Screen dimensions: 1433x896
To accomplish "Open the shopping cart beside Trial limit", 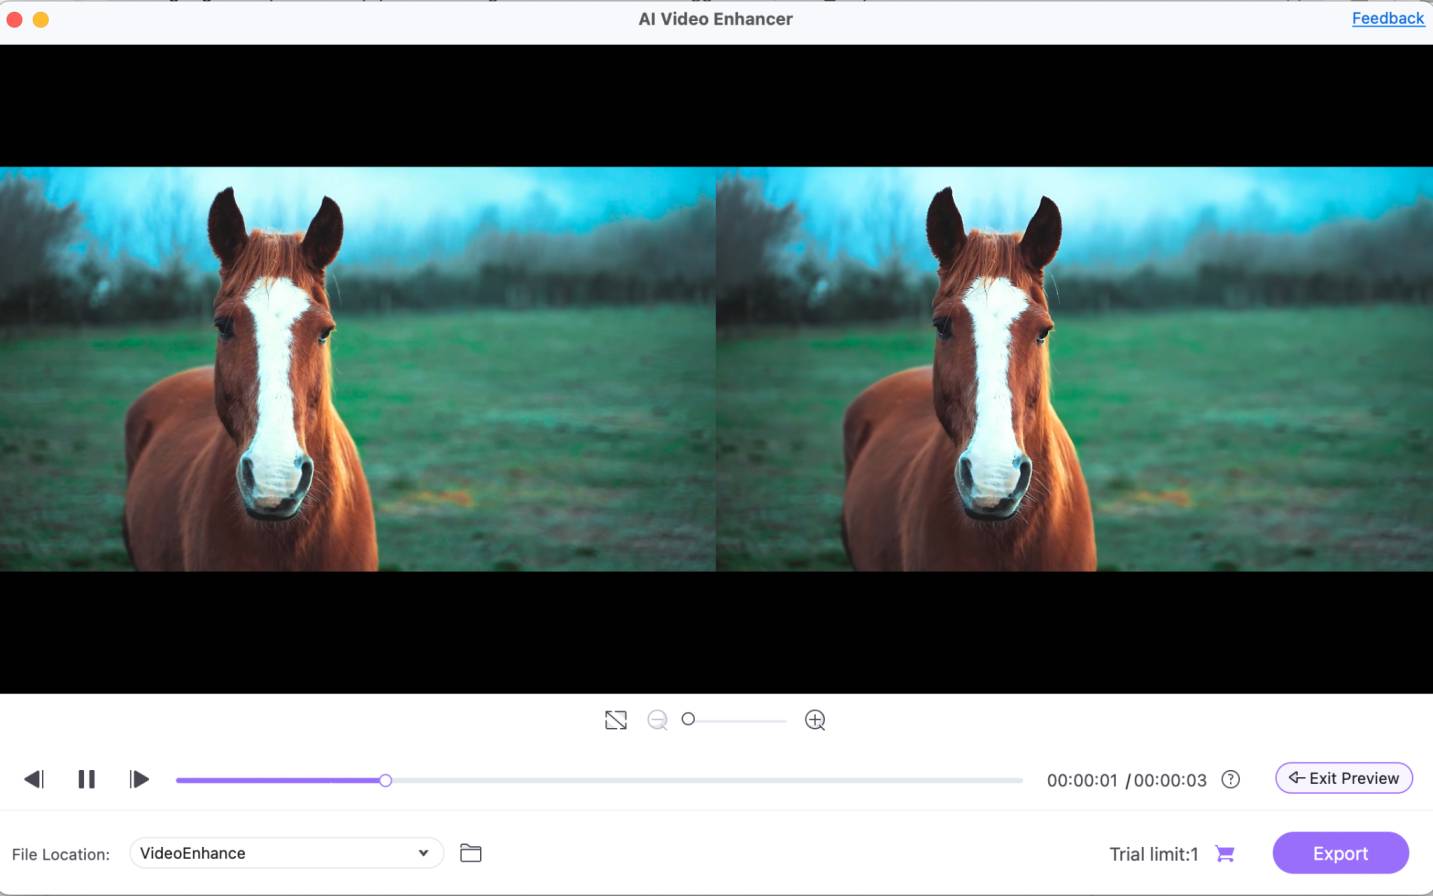I will (x=1224, y=853).
